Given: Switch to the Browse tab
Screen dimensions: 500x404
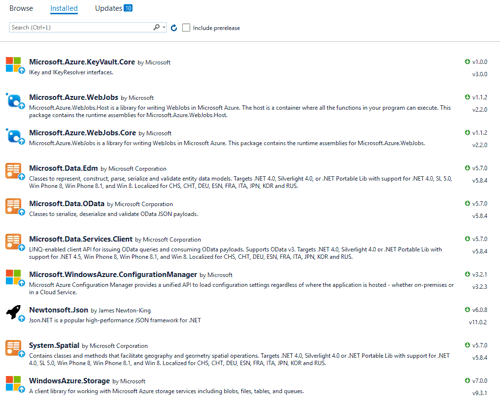Looking at the screenshot, I should (21, 8).
